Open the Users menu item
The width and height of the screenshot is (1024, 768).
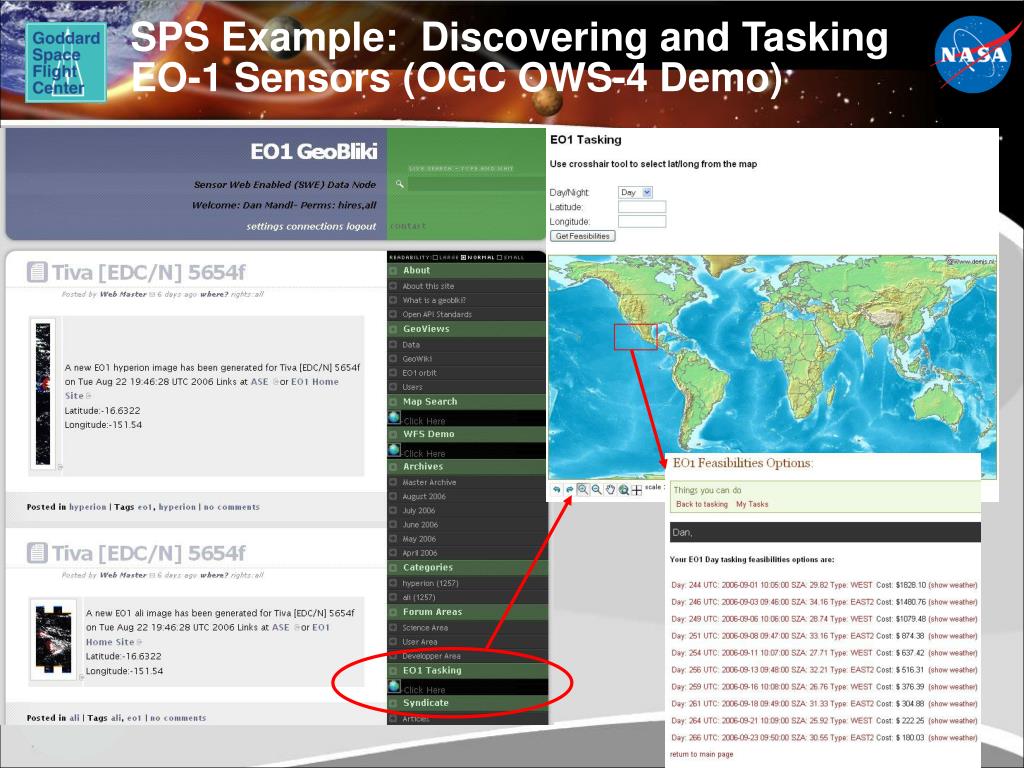pyautogui.click(x=412, y=387)
